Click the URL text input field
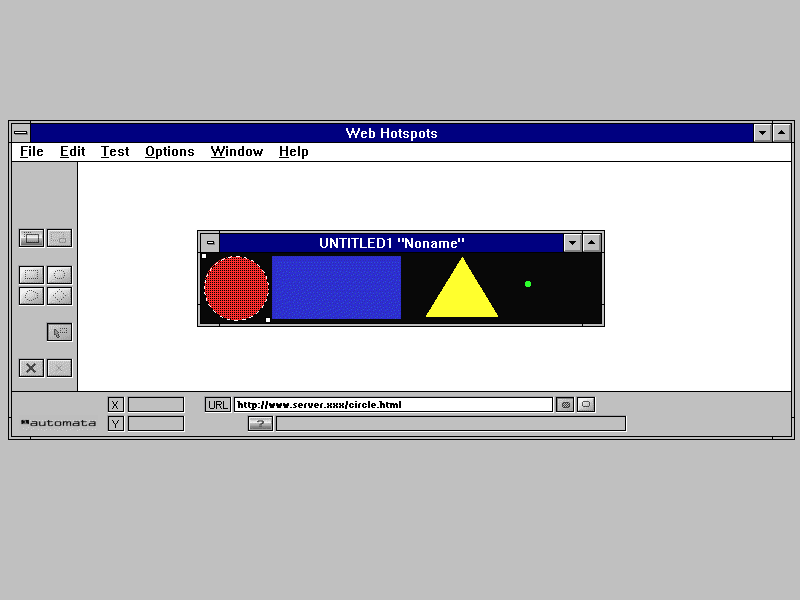The width and height of the screenshot is (800, 600). click(x=393, y=405)
